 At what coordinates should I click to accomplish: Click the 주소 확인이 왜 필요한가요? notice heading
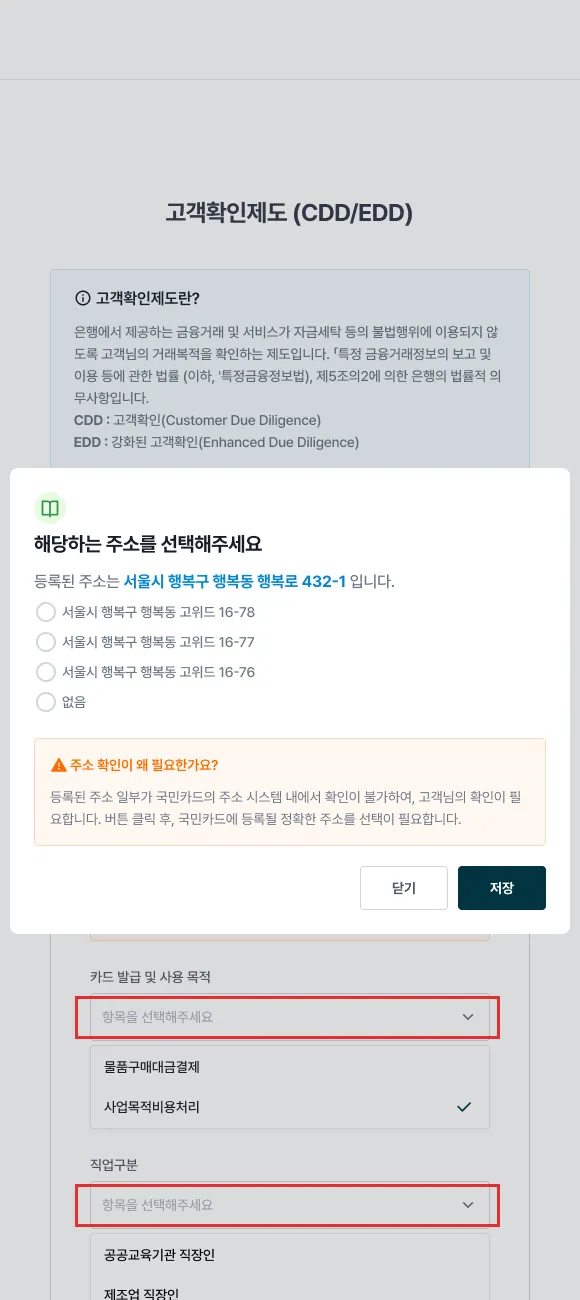(x=144, y=765)
